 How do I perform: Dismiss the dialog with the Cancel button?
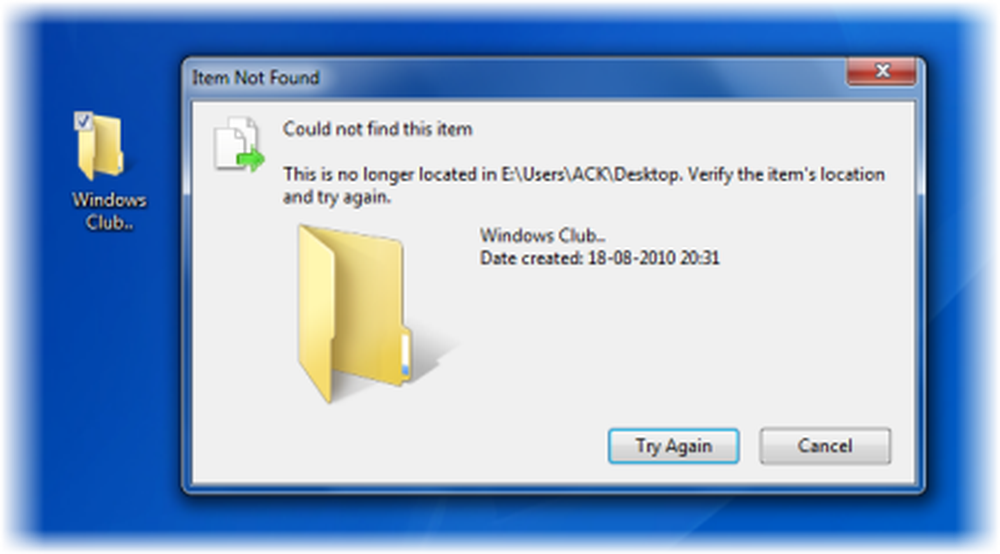825,446
